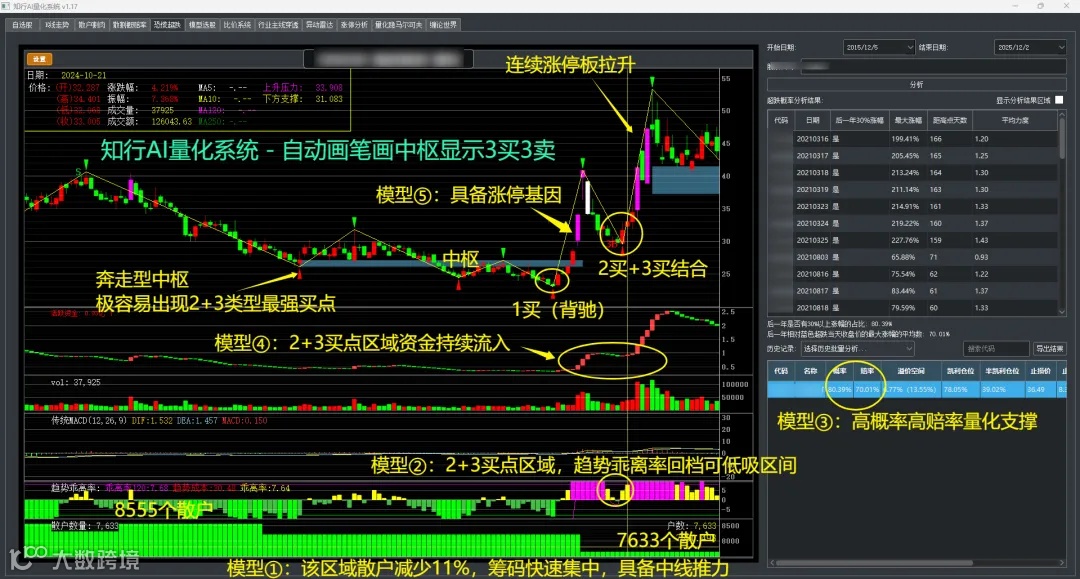The width and height of the screenshot is (1080, 579).
Task: Click the 分析 button
Action: (916, 85)
